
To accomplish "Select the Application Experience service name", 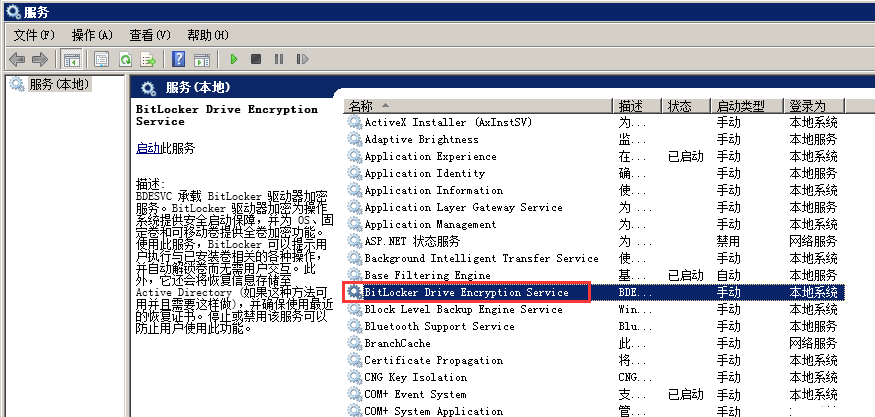I will tap(430, 156).
